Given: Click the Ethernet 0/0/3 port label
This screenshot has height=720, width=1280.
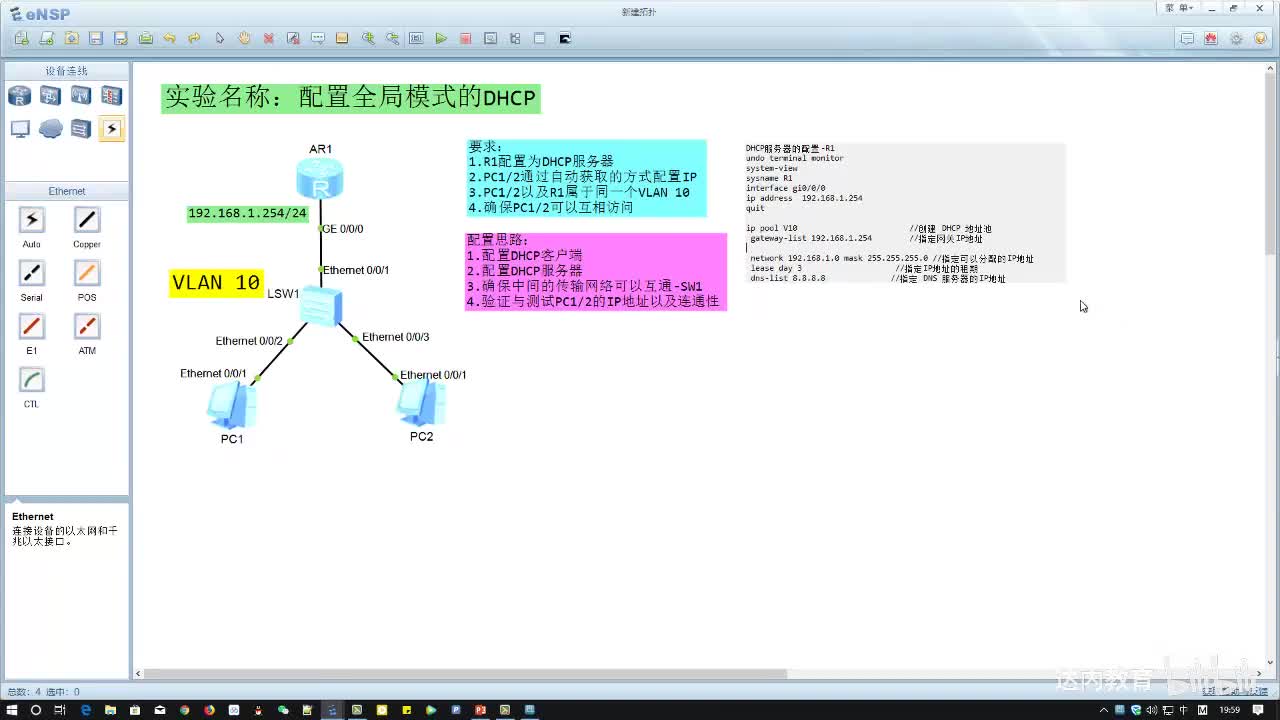Looking at the screenshot, I should tap(396, 337).
